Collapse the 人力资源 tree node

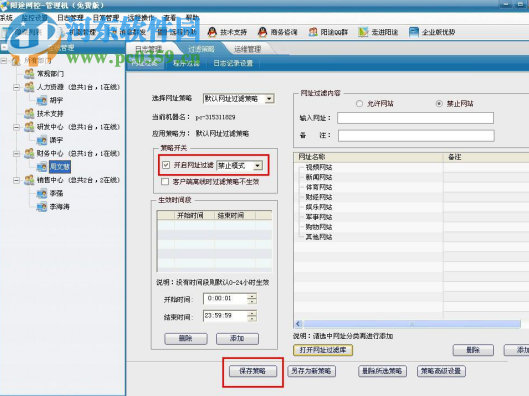[x=16, y=87]
